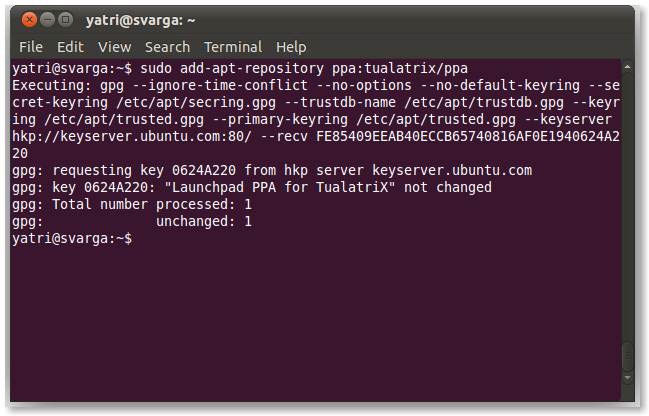Image resolution: width=649 pixels, height=416 pixels.
Task: Click the scrollbar down arrow
Action: point(627,378)
